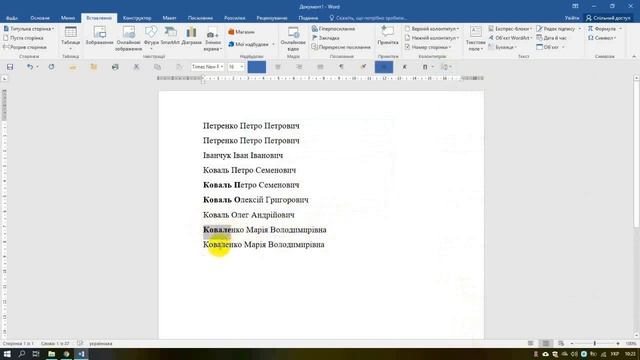Open Експрес-блоки dropdown
Viewport: 640px width, 360px height.
point(511,29)
